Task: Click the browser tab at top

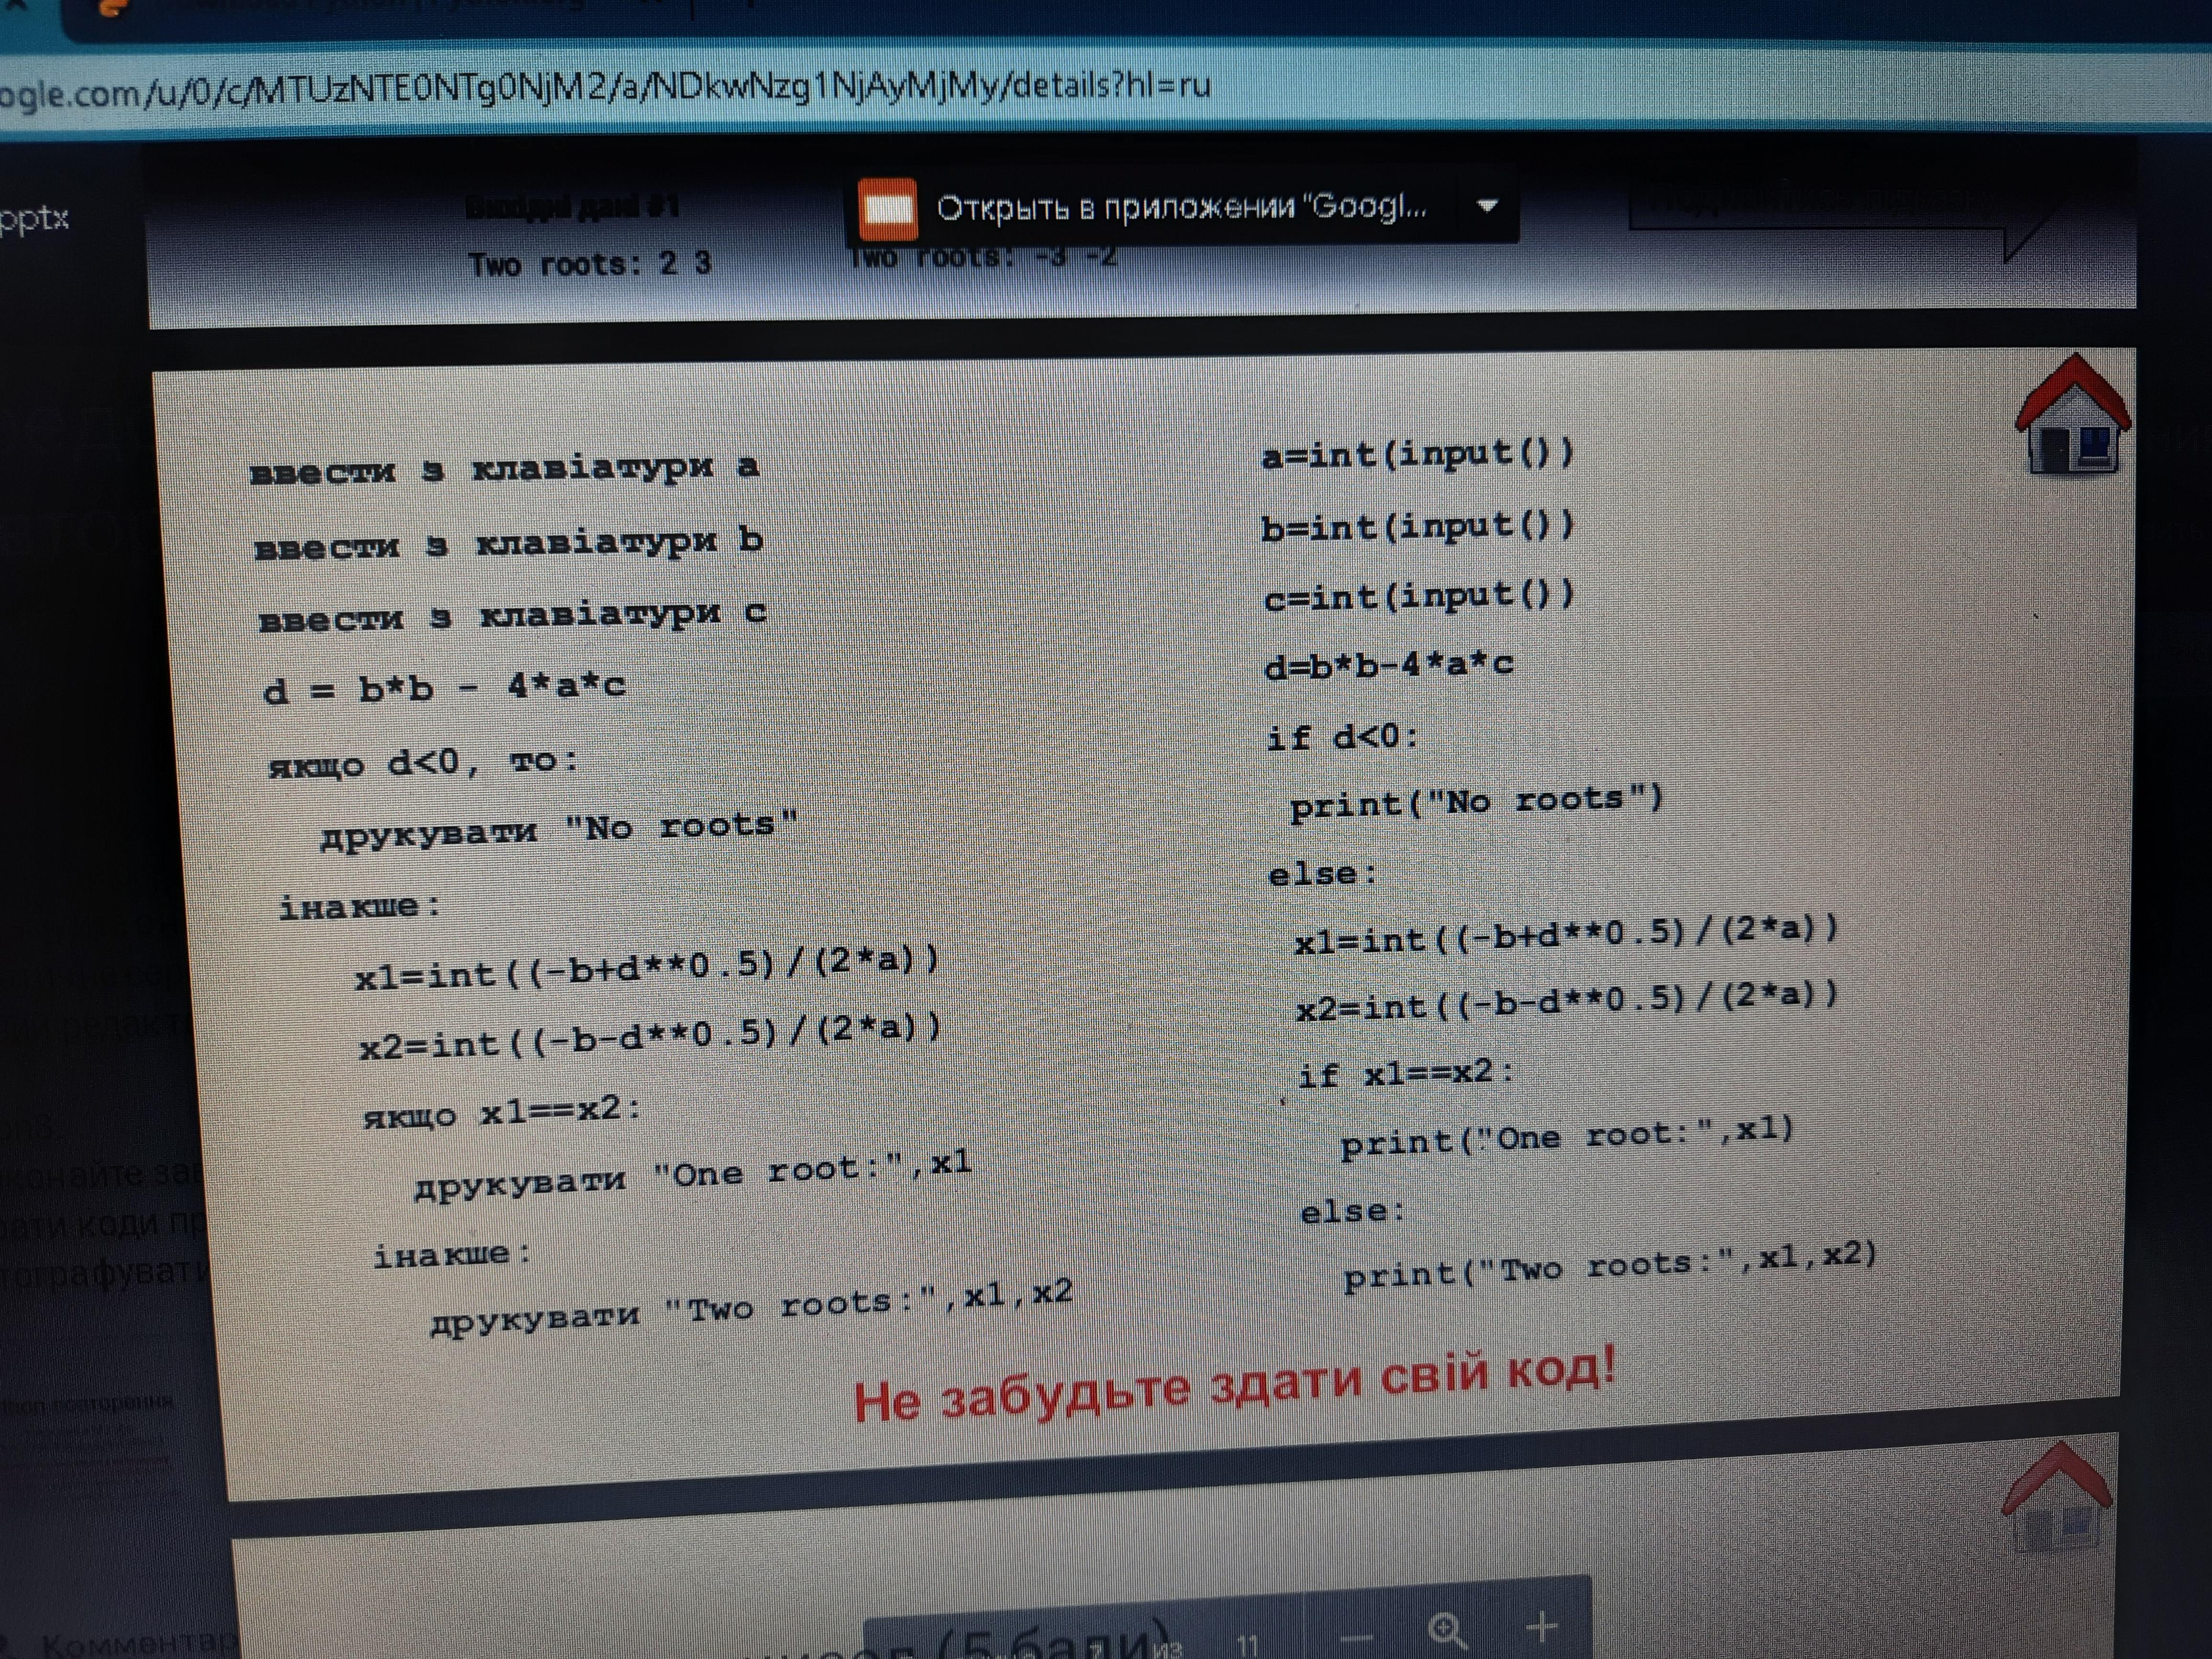Action: click(380, 12)
